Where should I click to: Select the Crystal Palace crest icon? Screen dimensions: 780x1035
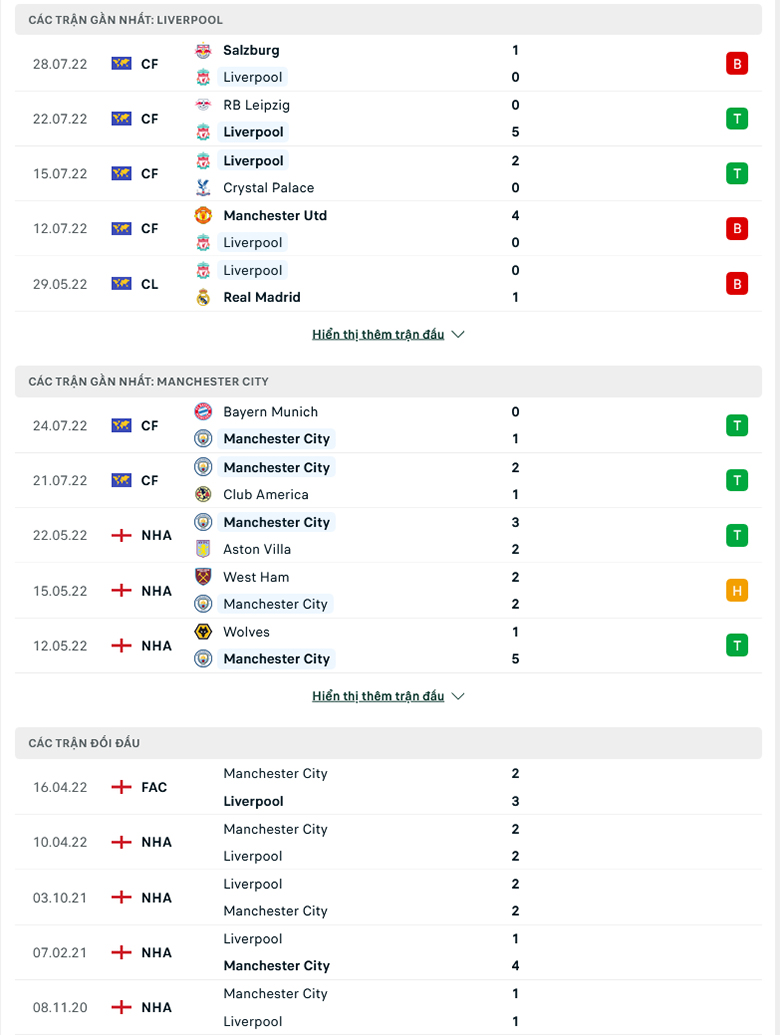pos(203,187)
